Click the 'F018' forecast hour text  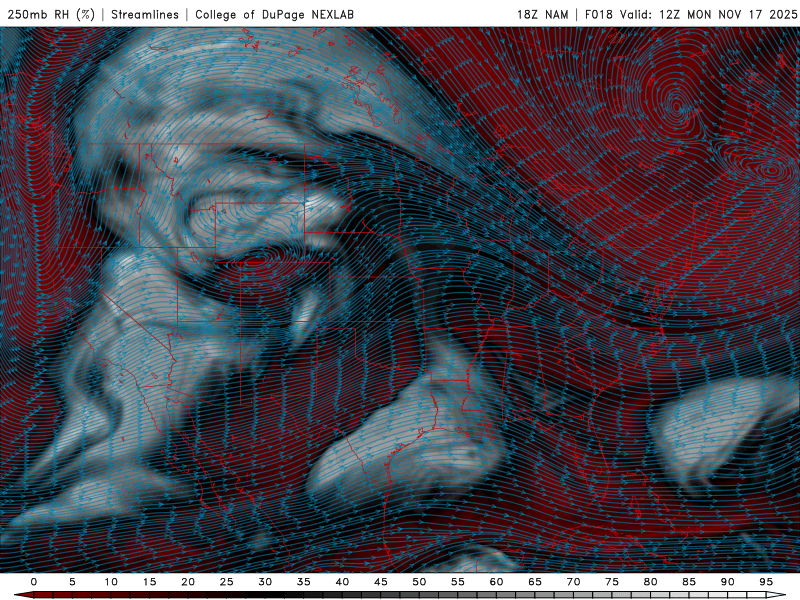click(599, 14)
